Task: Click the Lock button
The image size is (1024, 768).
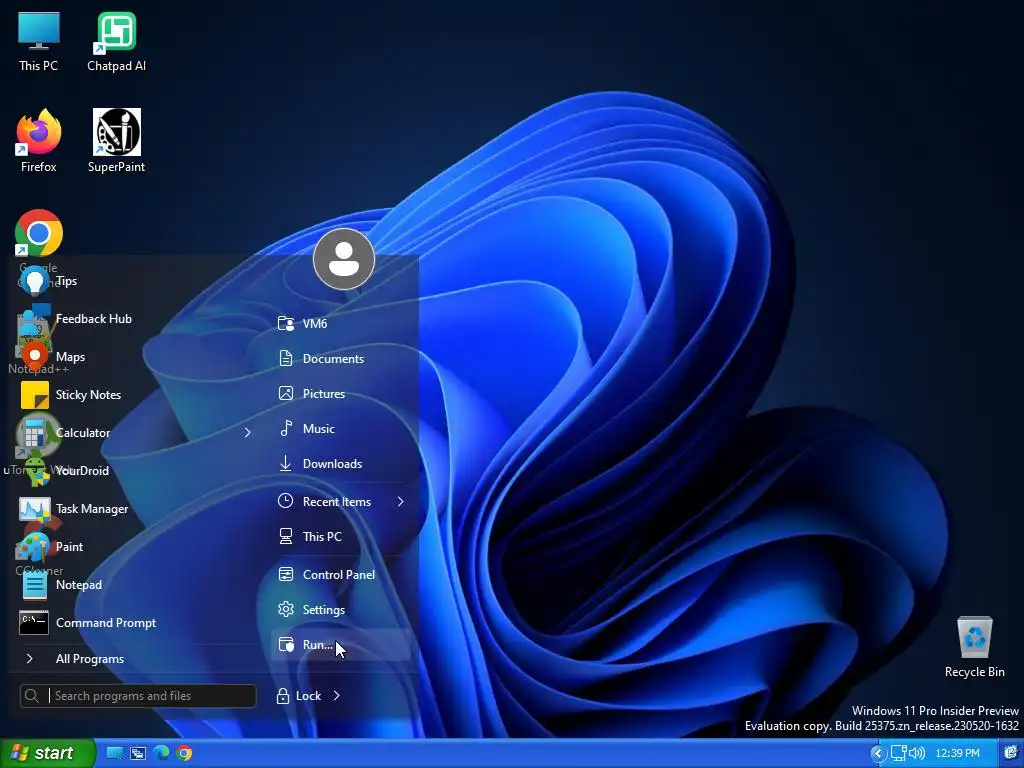Action: [x=298, y=696]
